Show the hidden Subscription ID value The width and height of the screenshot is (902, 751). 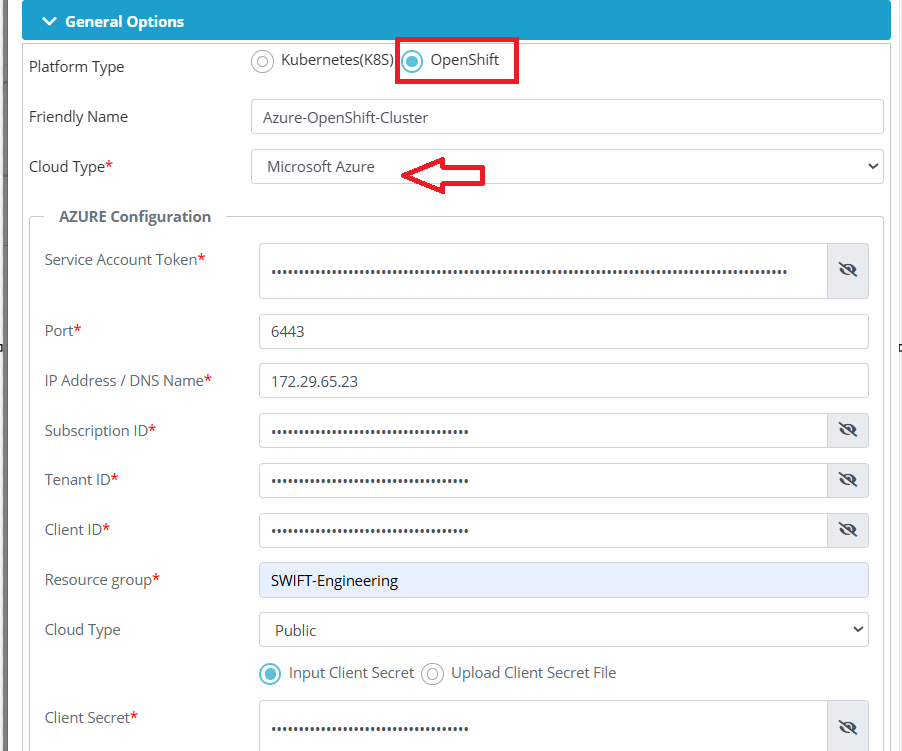847,431
